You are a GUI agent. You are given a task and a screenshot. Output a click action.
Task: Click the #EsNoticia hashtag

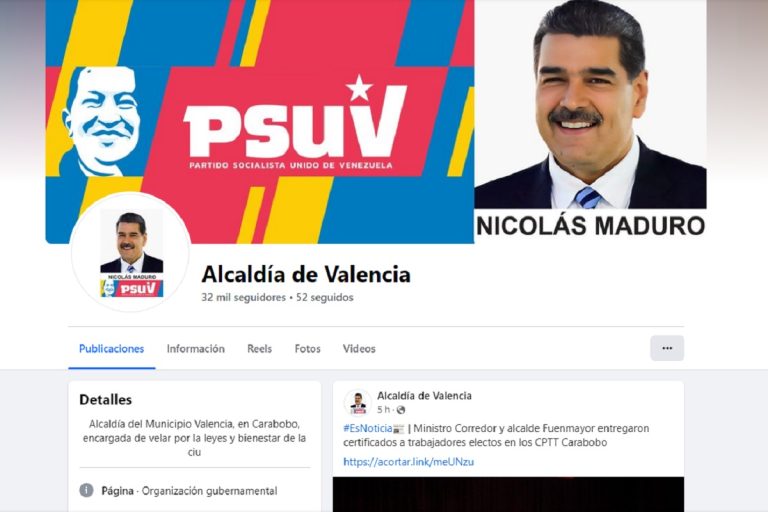click(368, 429)
